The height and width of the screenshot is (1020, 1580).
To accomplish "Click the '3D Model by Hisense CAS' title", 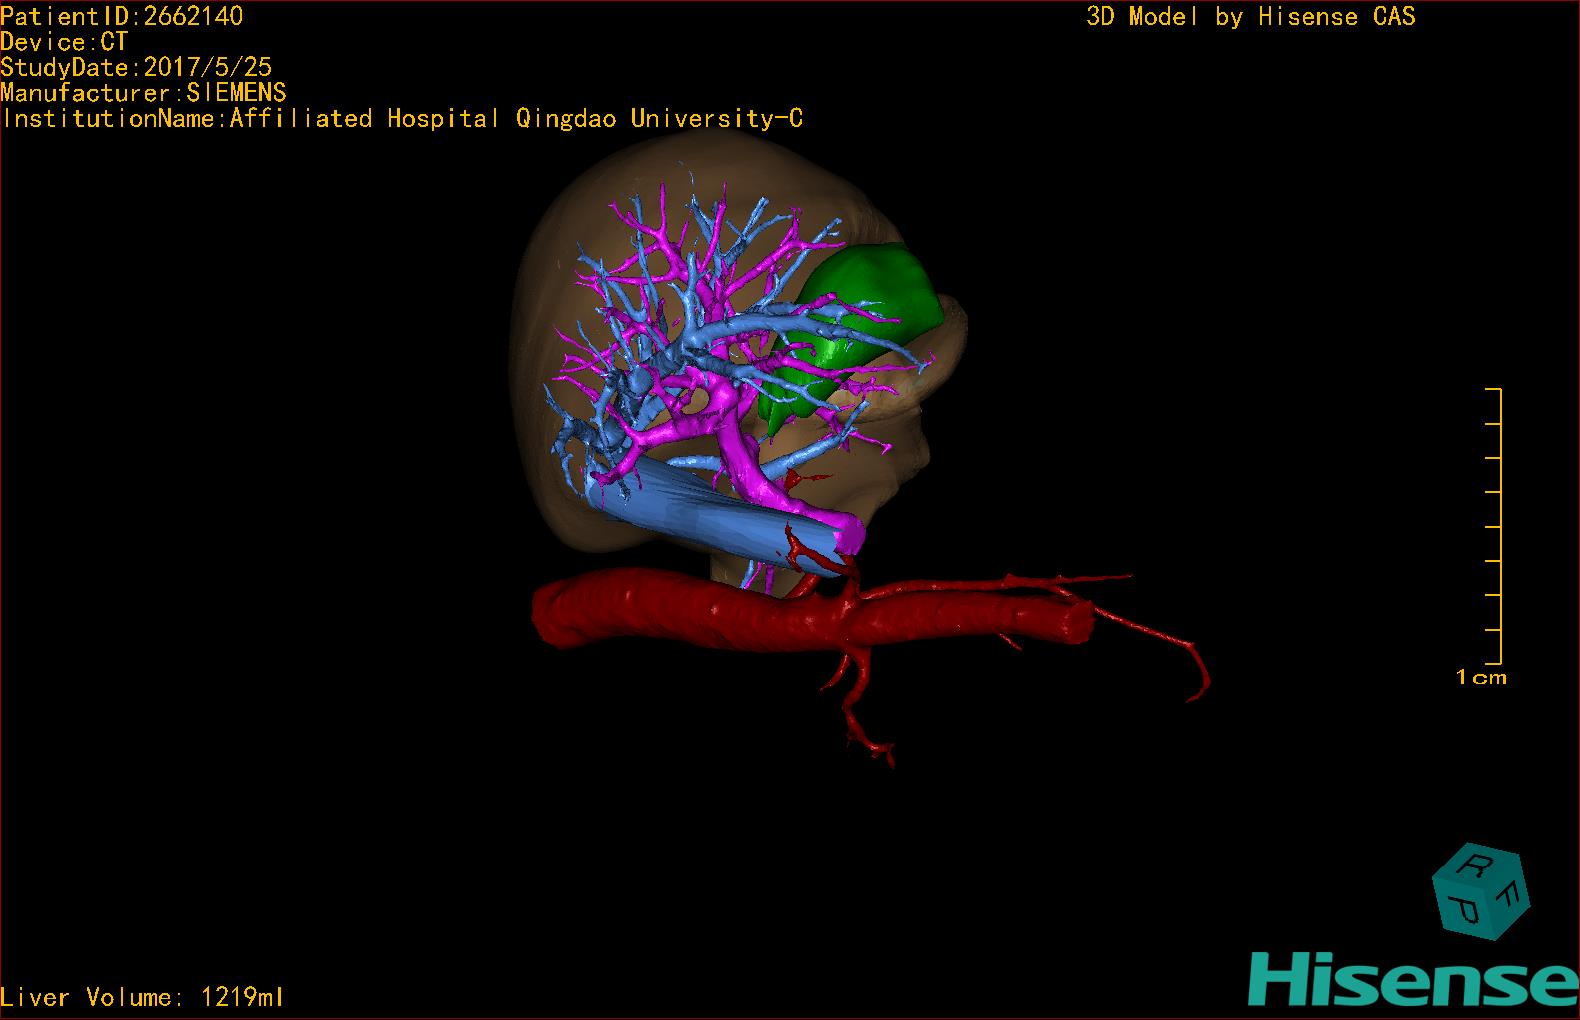I will point(1251,16).
